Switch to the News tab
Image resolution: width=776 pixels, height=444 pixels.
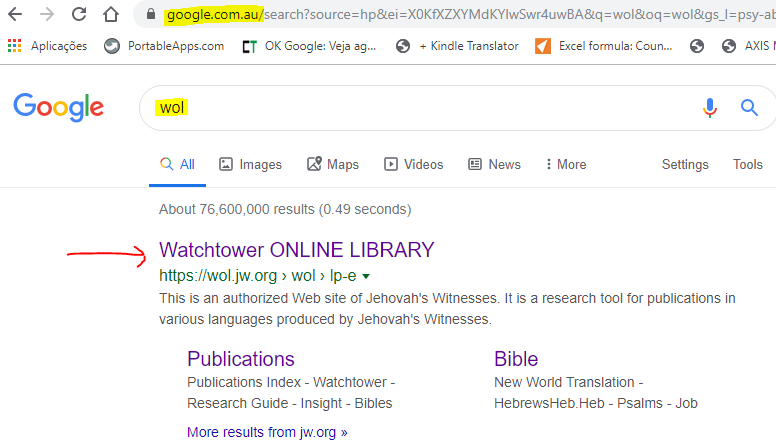click(x=494, y=164)
